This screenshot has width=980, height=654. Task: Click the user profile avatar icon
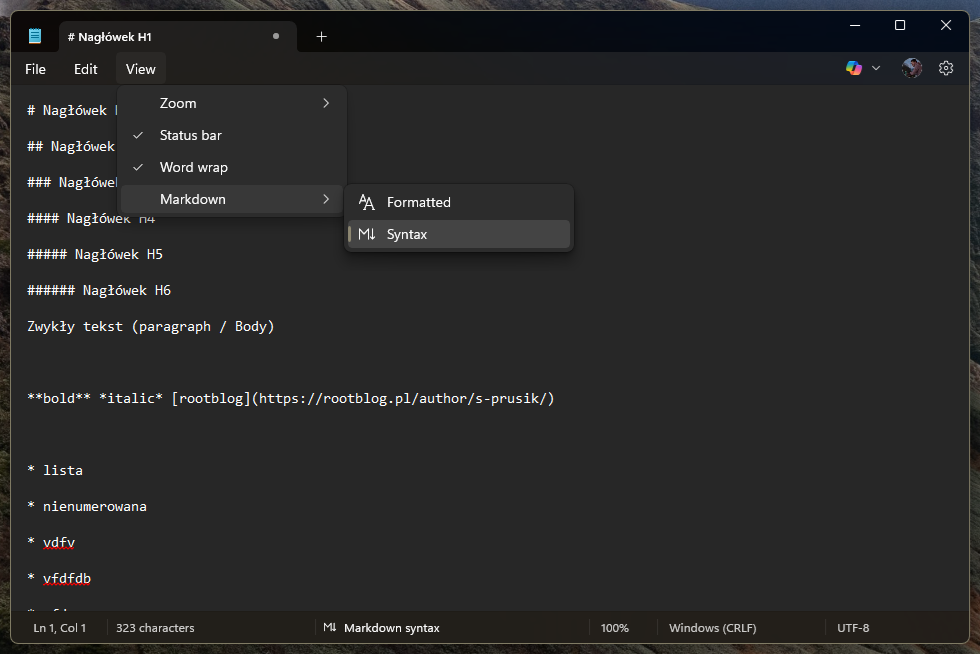pyautogui.click(x=911, y=68)
